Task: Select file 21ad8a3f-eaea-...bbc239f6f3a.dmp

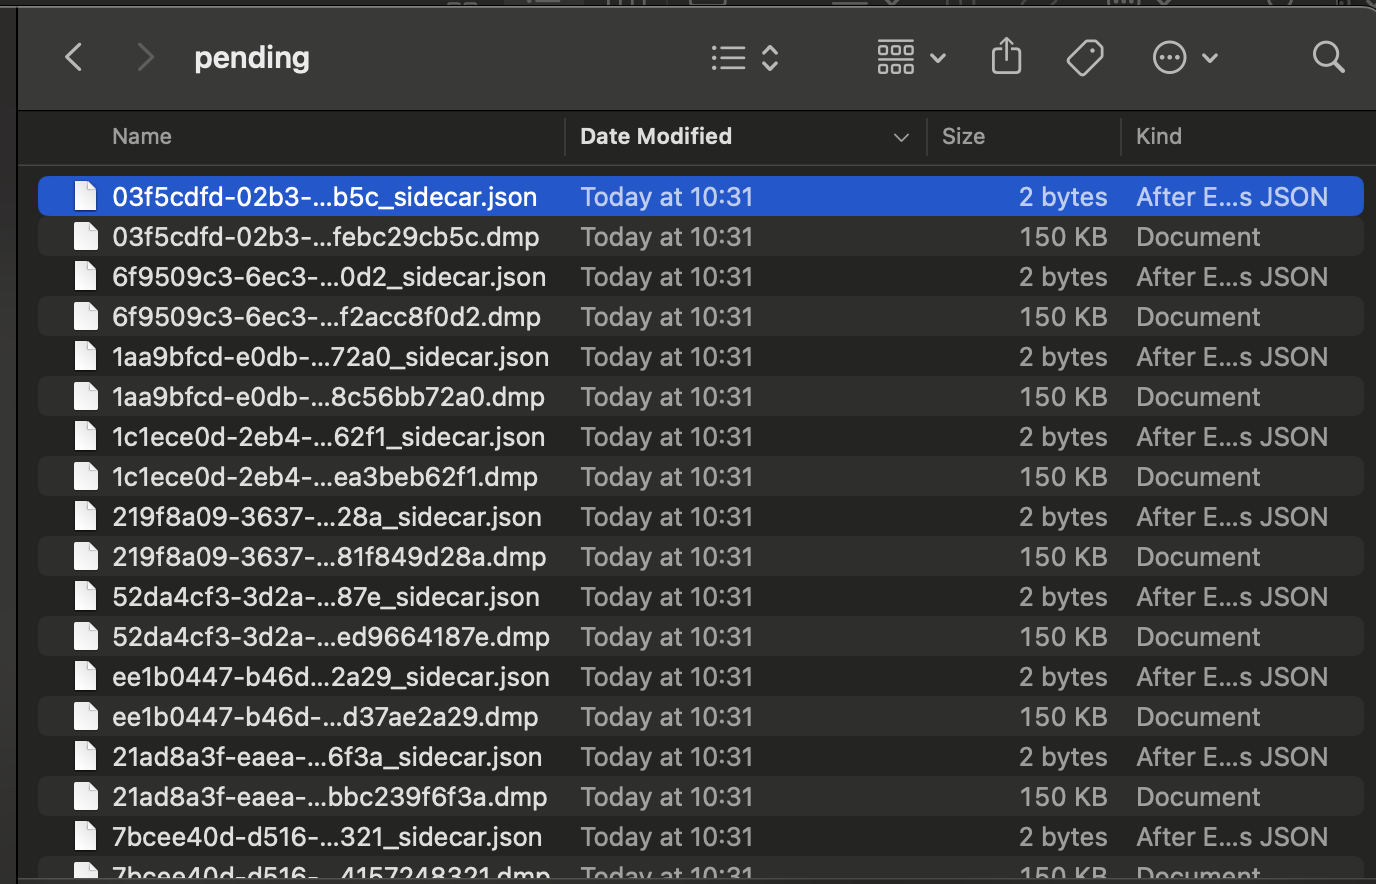Action: [701, 796]
